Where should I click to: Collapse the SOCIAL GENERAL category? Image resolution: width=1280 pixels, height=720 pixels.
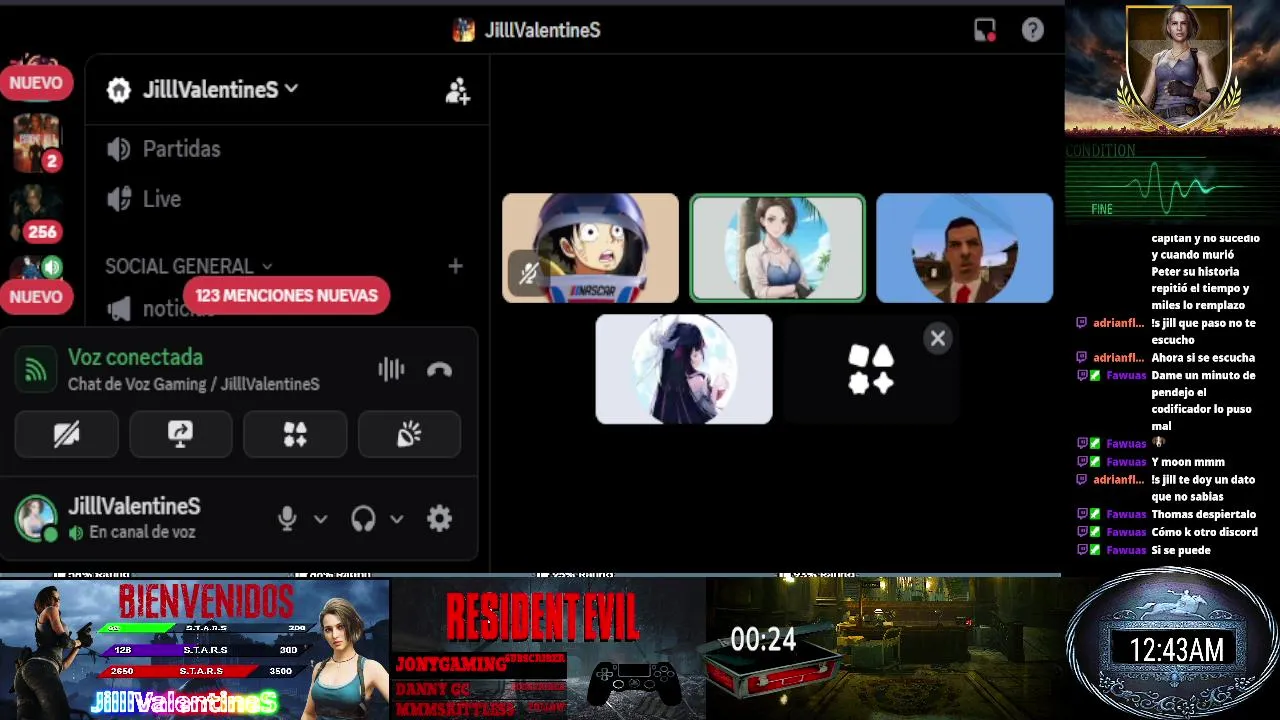[x=189, y=266]
